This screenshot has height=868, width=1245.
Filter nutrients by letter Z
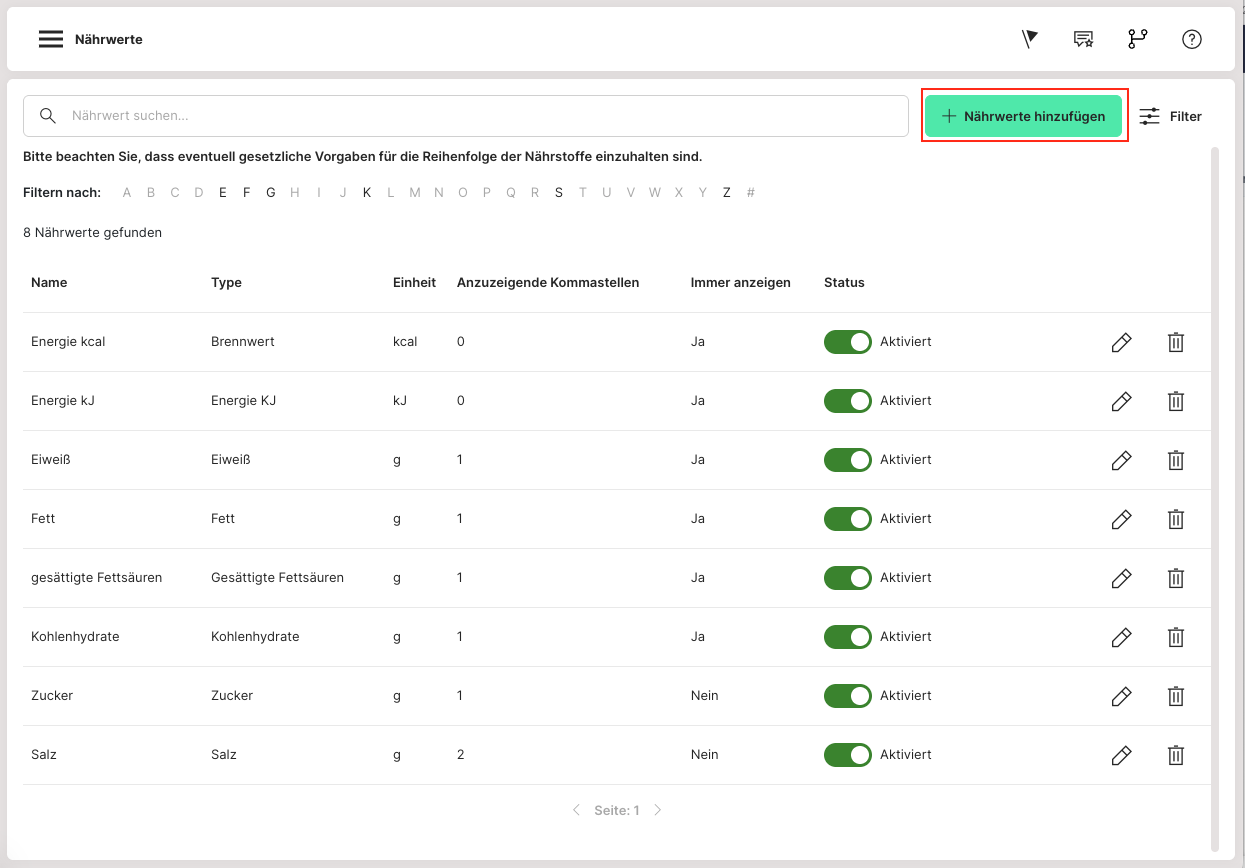(727, 193)
